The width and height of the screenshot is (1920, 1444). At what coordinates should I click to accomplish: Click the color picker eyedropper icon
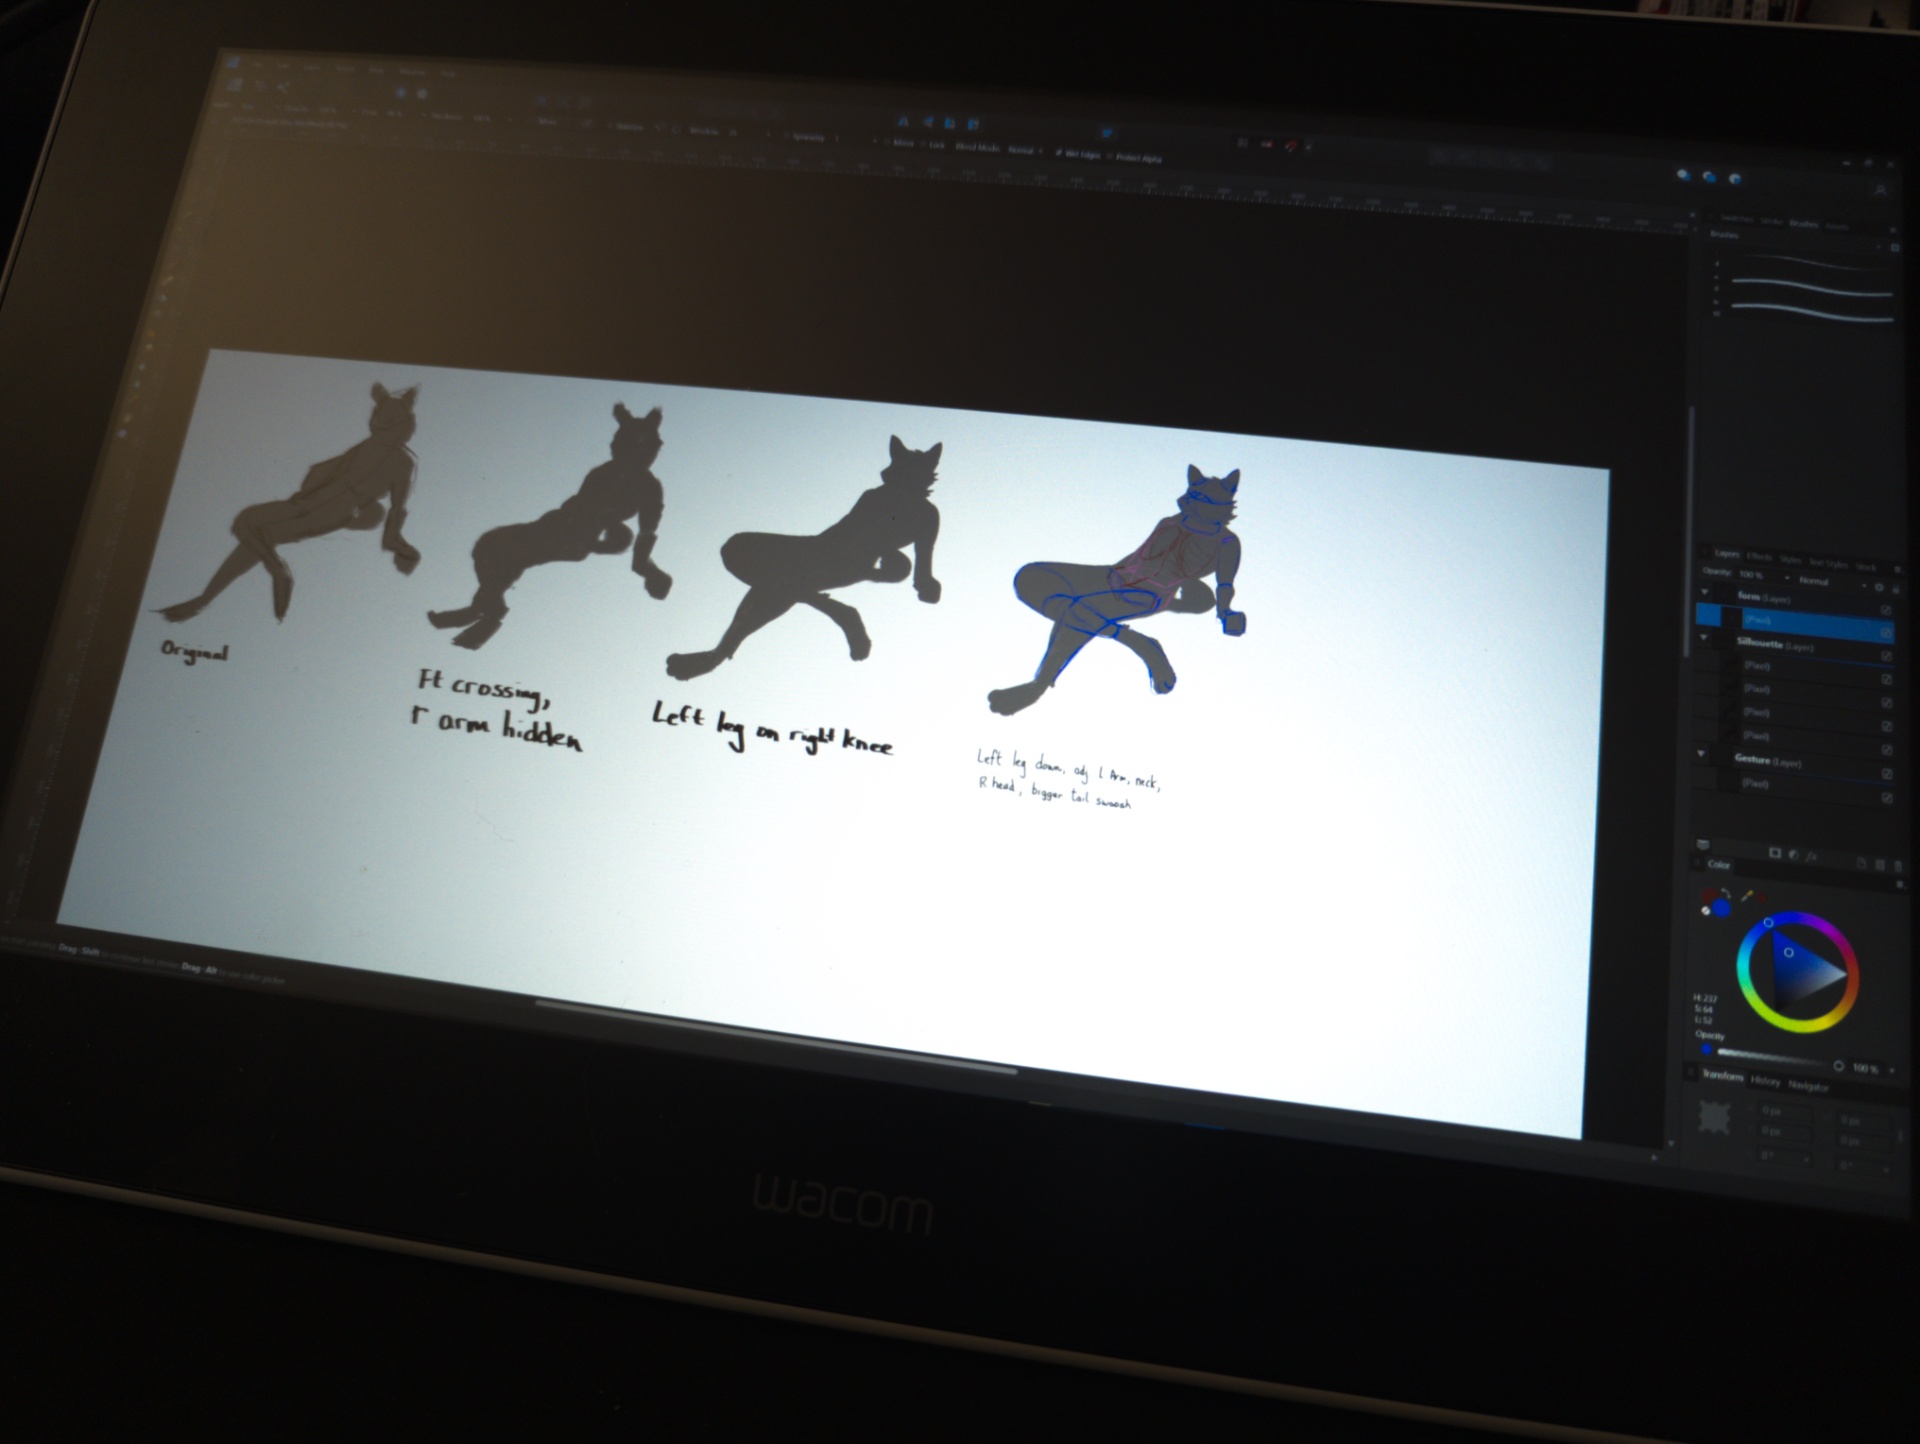tap(1748, 895)
